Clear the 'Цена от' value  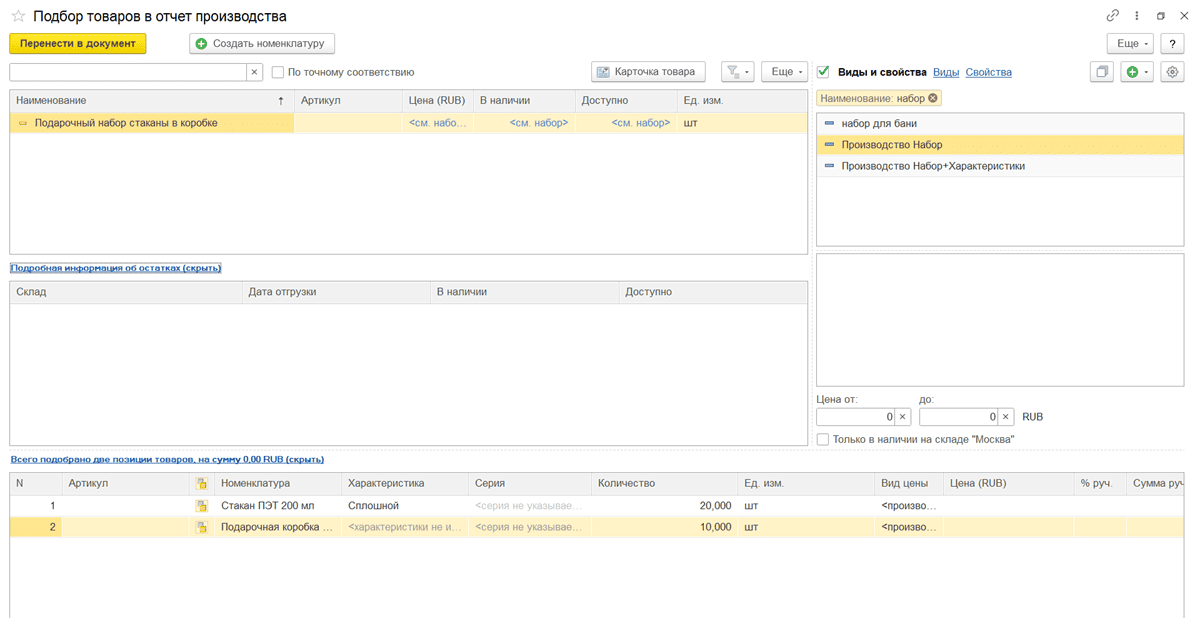pyautogui.click(x=902, y=417)
